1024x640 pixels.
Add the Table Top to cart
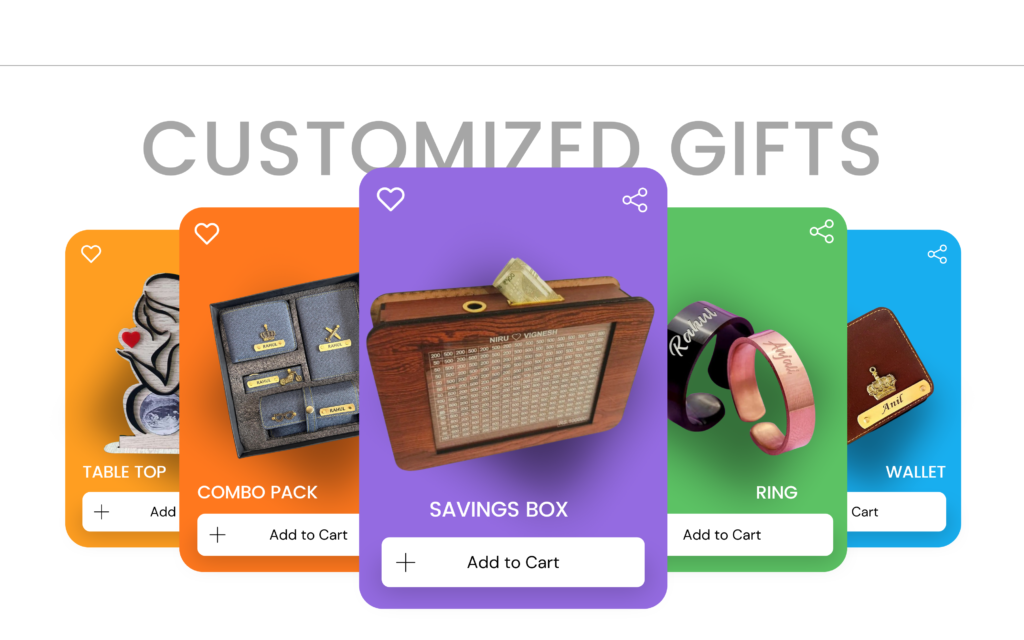pyautogui.click(x=131, y=512)
